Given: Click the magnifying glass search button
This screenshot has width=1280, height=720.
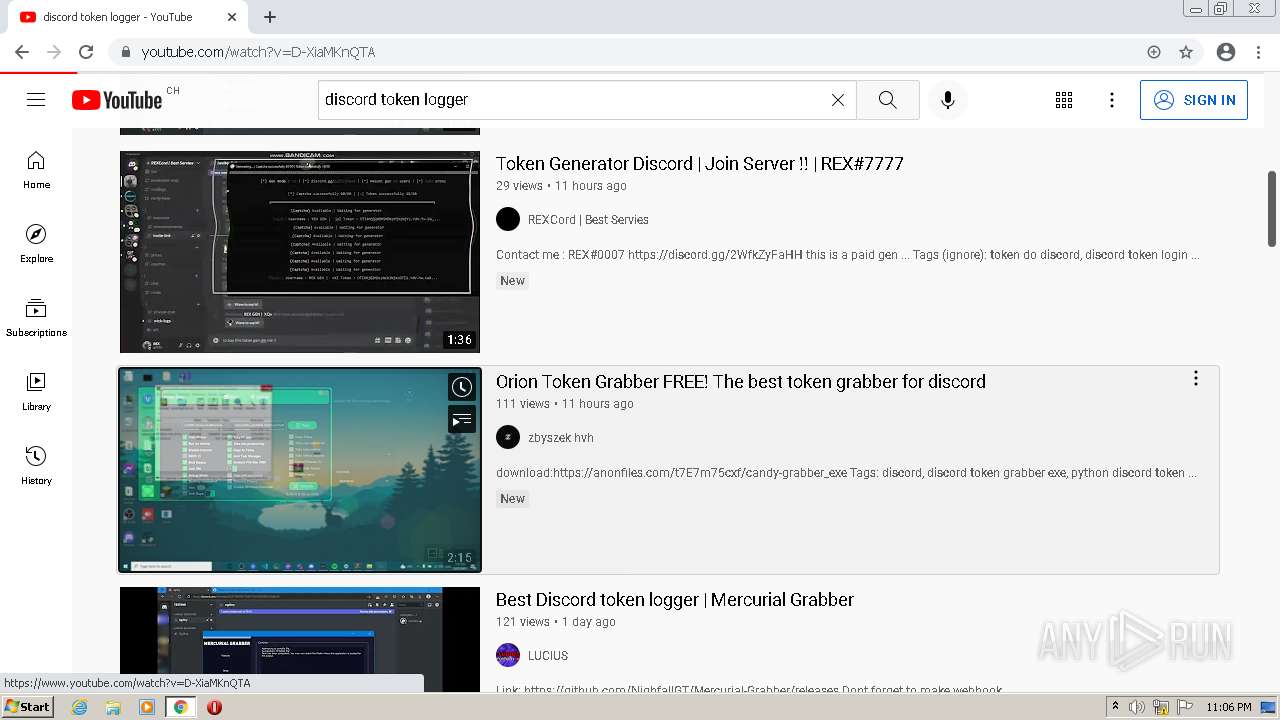Looking at the screenshot, I should 887,100.
